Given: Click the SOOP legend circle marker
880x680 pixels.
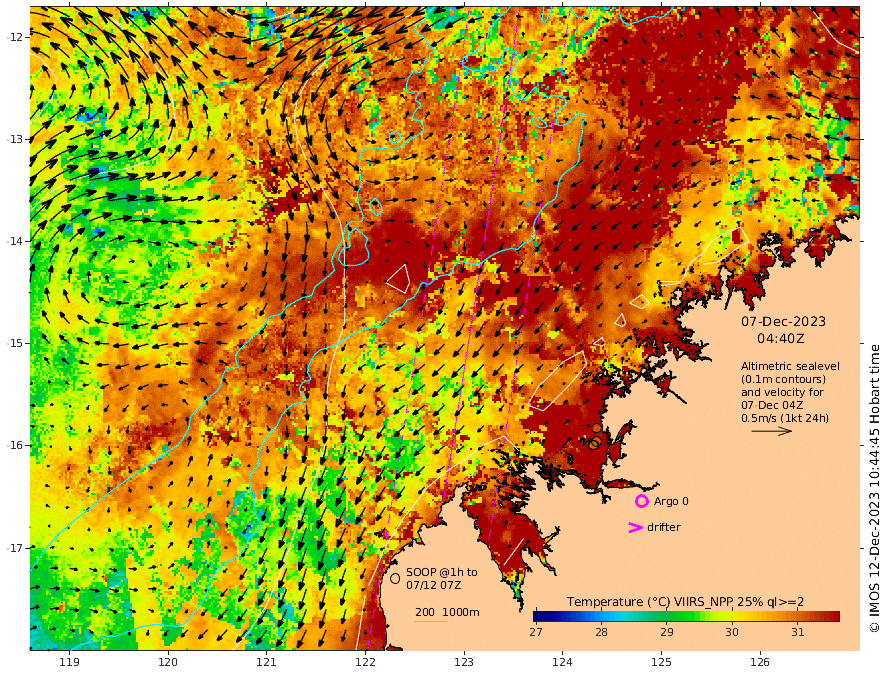Looking at the screenshot, I should [x=395, y=578].
